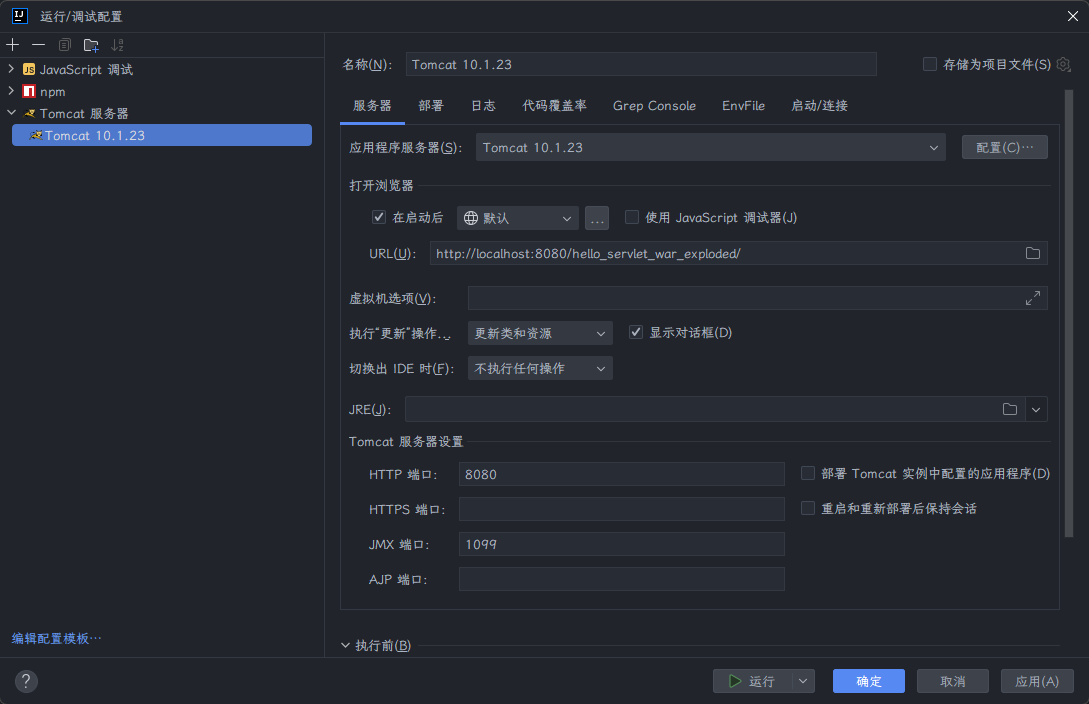Image resolution: width=1089 pixels, height=704 pixels.
Task: Open 编辑配置模板 link
Action: pyautogui.click(x=56, y=638)
